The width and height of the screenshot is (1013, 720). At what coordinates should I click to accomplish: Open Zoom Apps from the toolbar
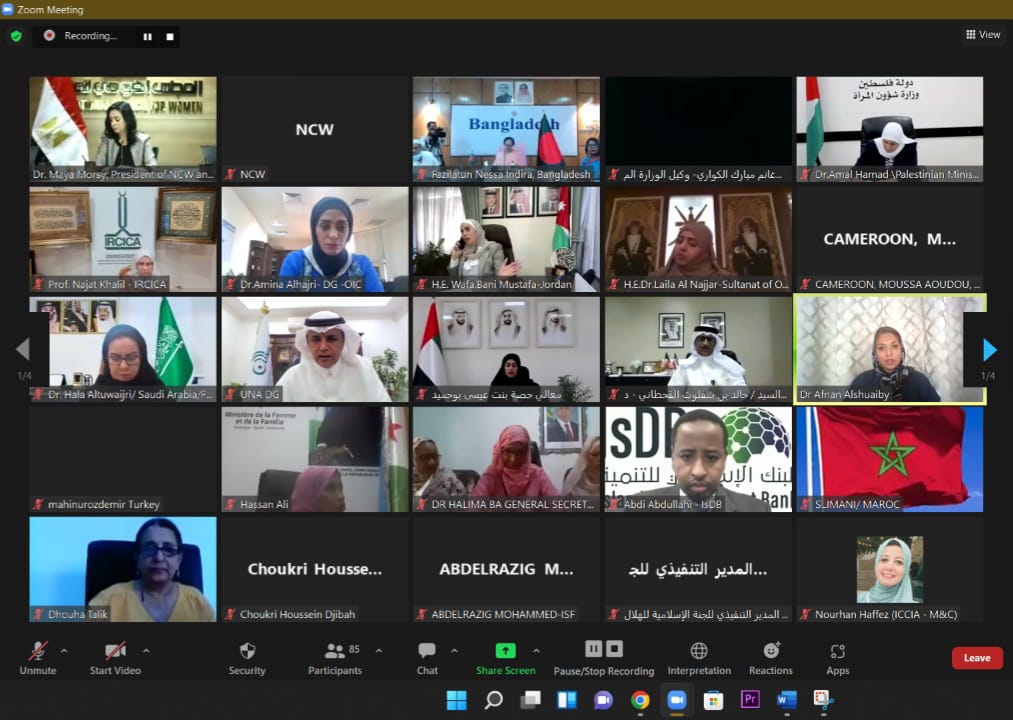tap(837, 654)
